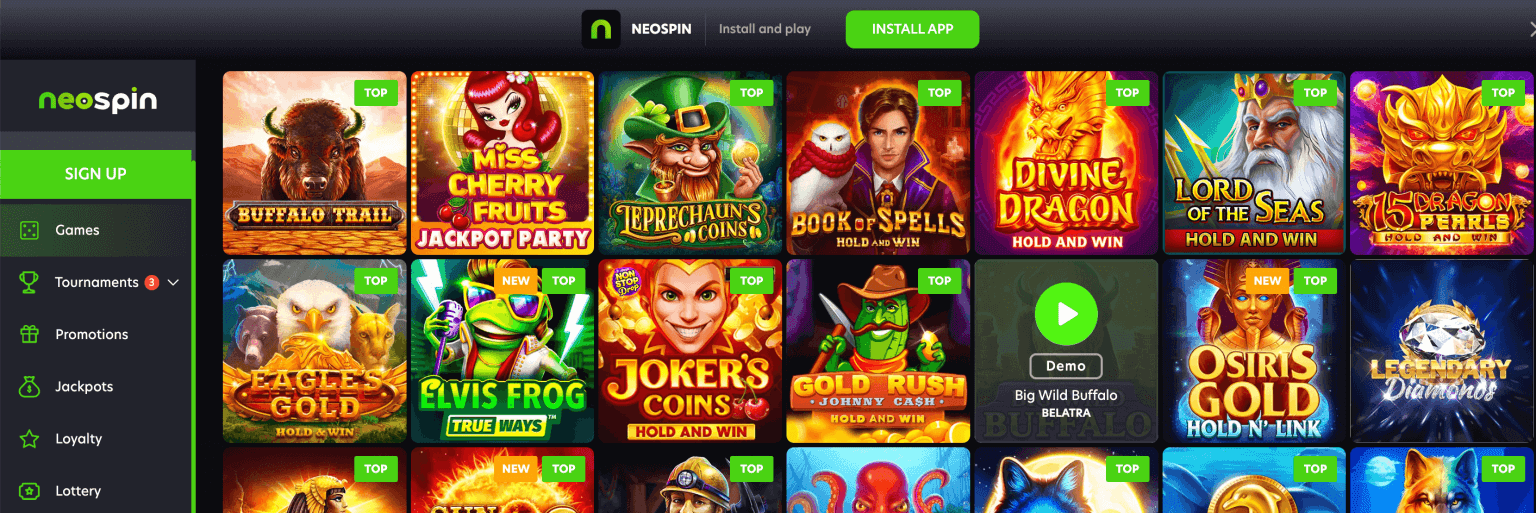Launch the Big Wild Buffalo Demo button
This screenshot has height=513, width=1536.
click(1066, 366)
